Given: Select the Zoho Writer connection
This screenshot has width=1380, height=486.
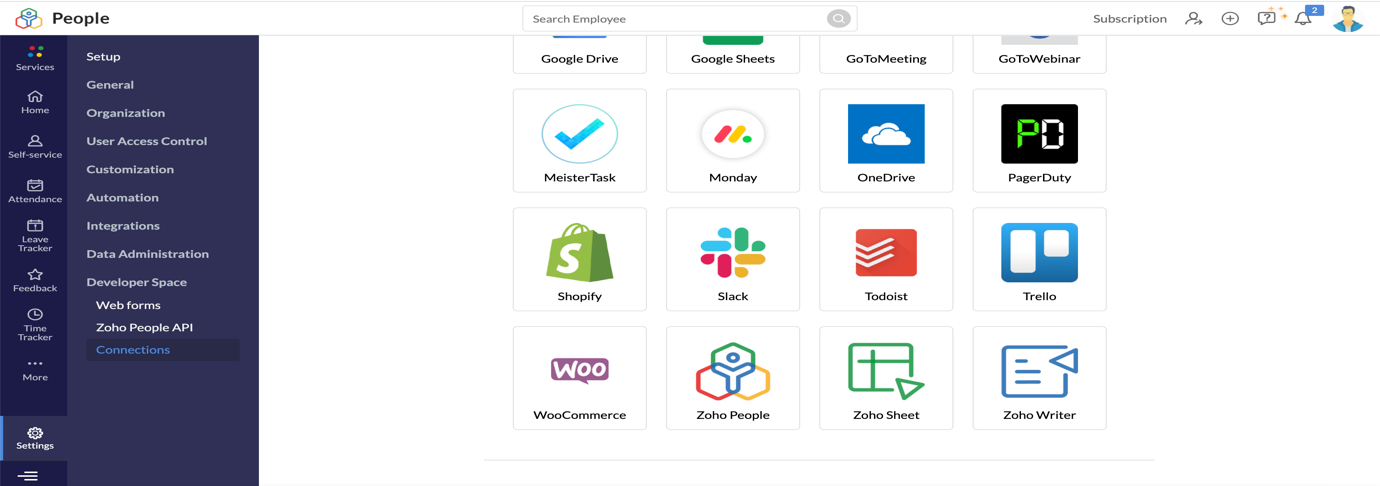Looking at the screenshot, I should pos(1039,378).
